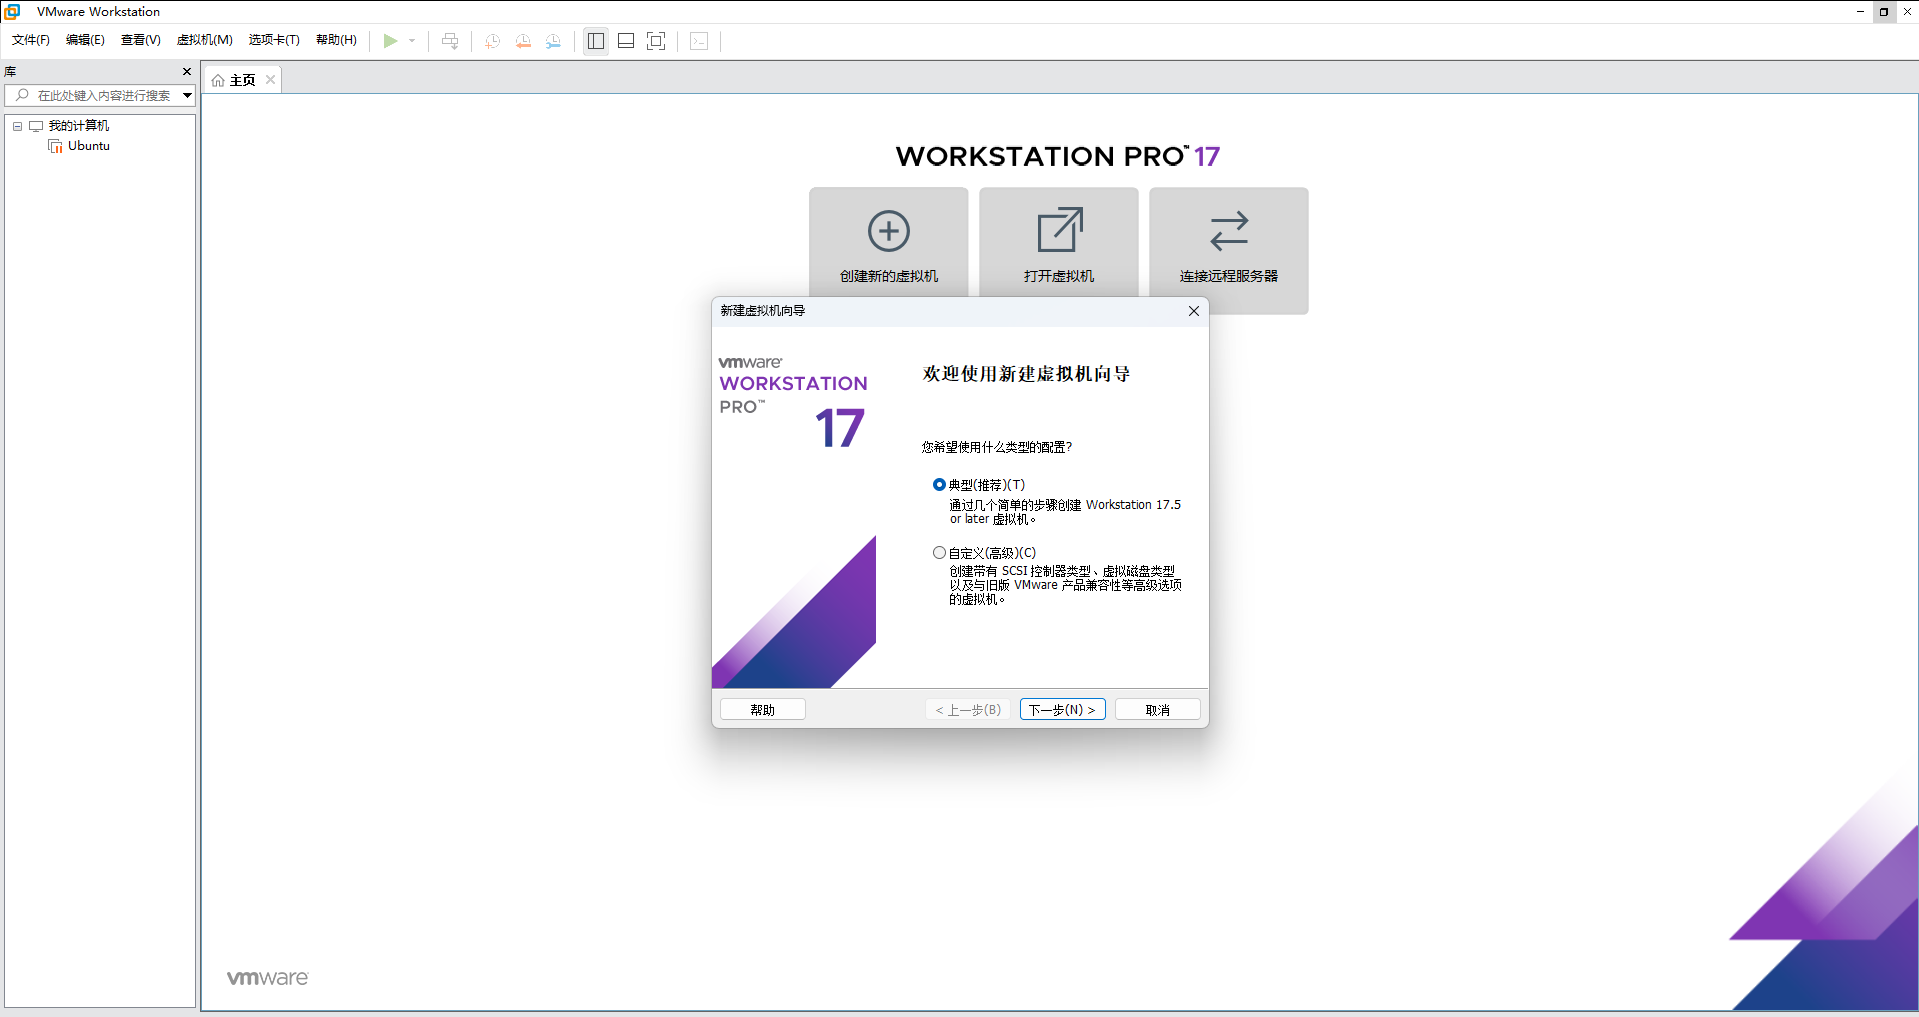Open the 虚拟机(M) menu

point(205,40)
